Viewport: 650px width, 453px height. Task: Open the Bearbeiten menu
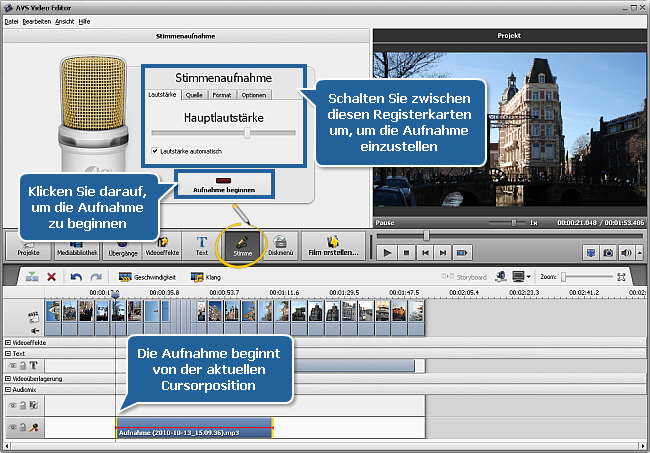(37, 21)
